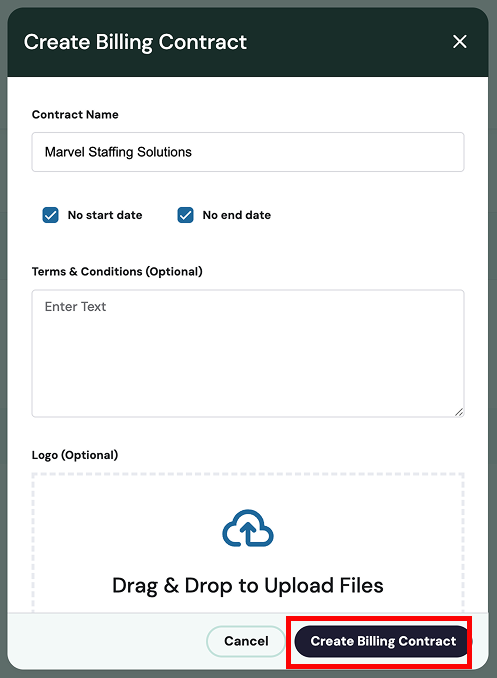Viewport: 497px width, 678px height.
Task: Click the checkmark inside the start date box
Action: (51, 215)
